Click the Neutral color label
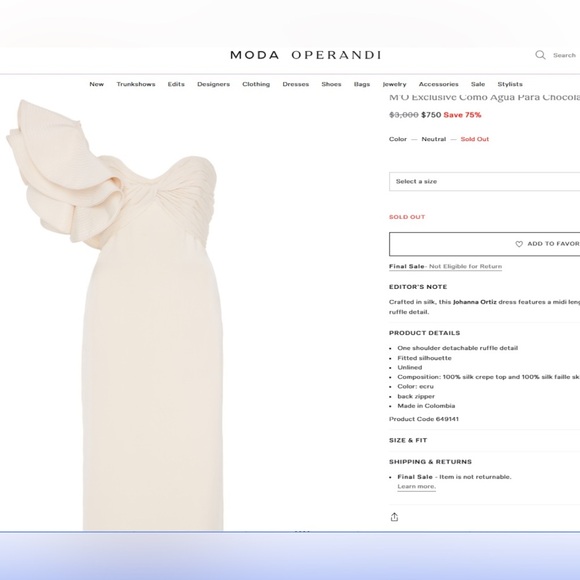Image resolution: width=580 pixels, height=580 pixels. (x=434, y=139)
